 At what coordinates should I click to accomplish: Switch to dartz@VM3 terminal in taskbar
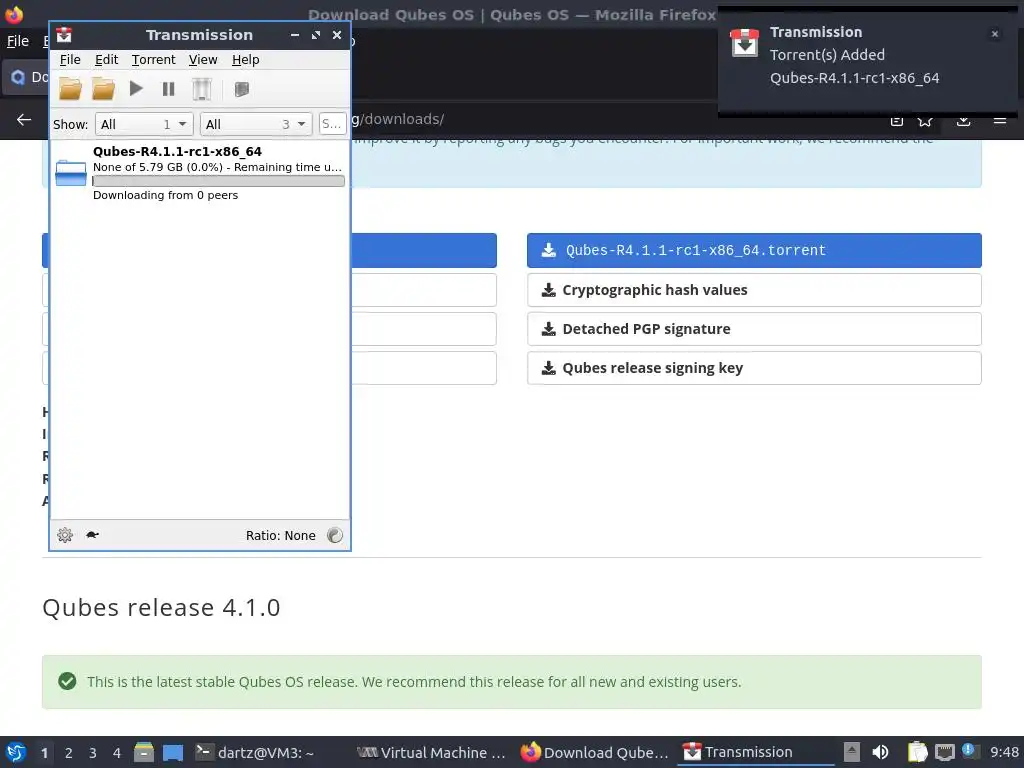click(x=255, y=752)
